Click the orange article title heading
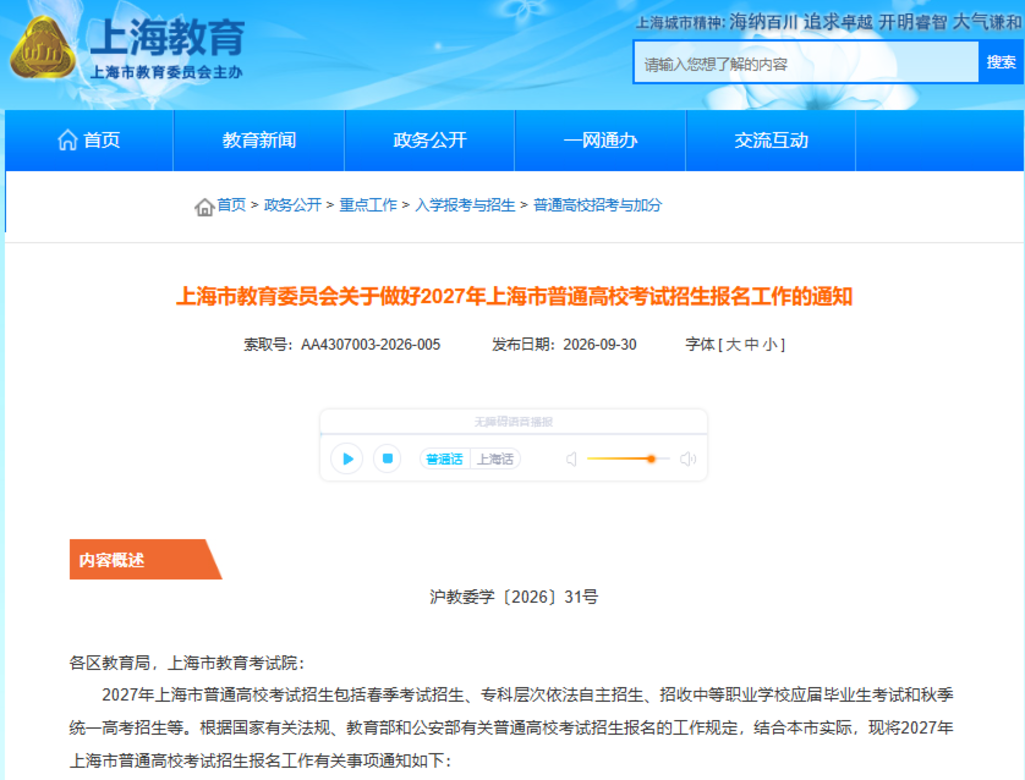The width and height of the screenshot is (1025, 780). 514,297
